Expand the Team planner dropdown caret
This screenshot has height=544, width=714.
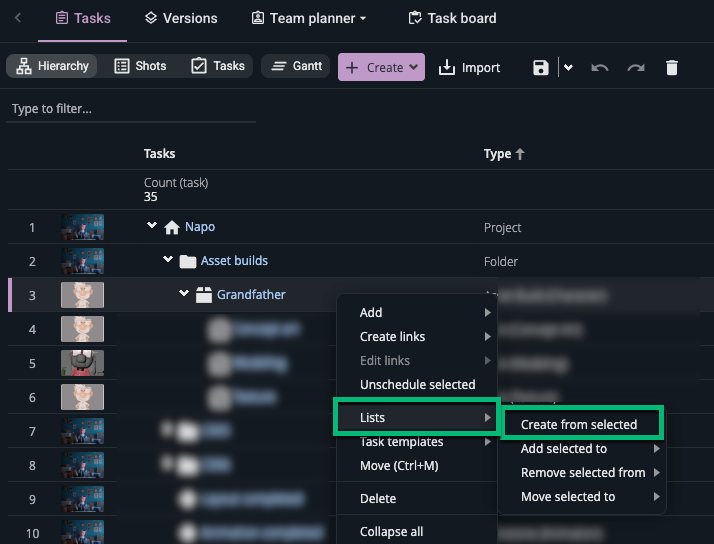pos(363,19)
